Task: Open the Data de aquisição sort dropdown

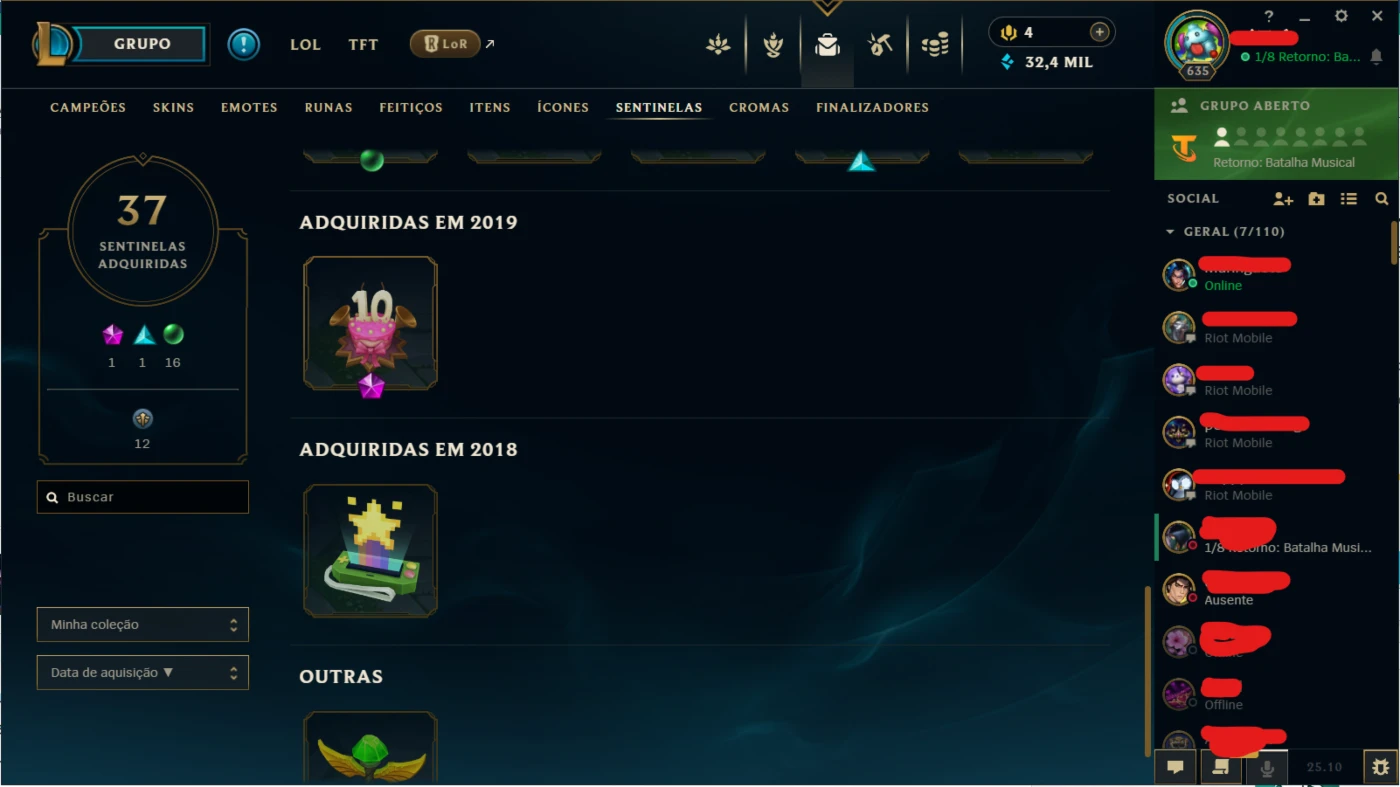Action: pyautogui.click(x=143, y=672)
